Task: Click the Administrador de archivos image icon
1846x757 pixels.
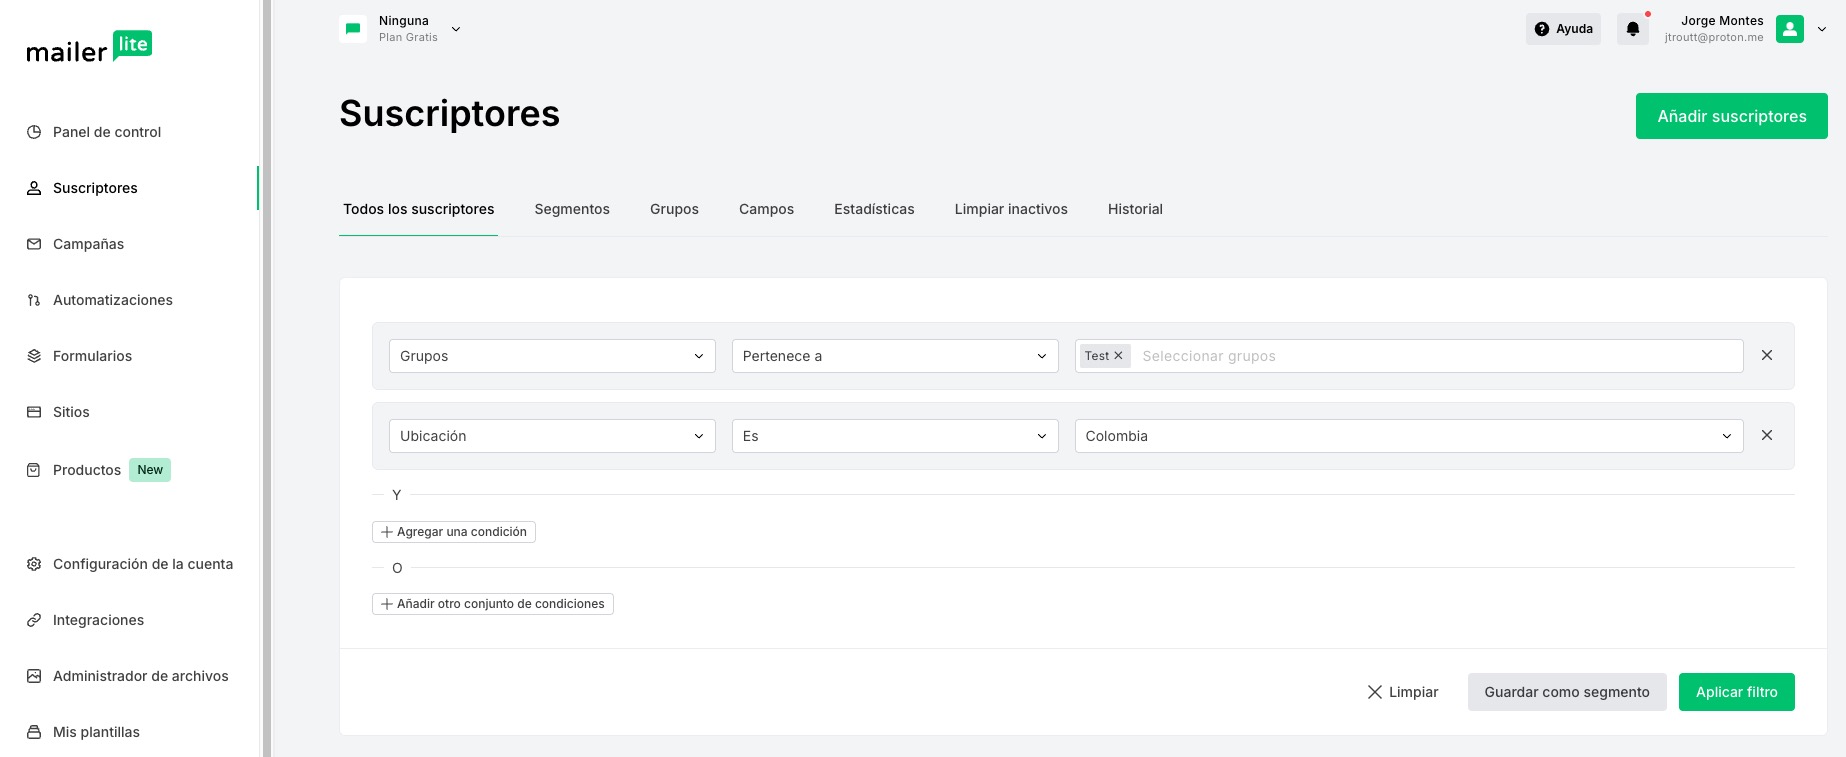Action: pyautogui.click(x=34, y=676)
